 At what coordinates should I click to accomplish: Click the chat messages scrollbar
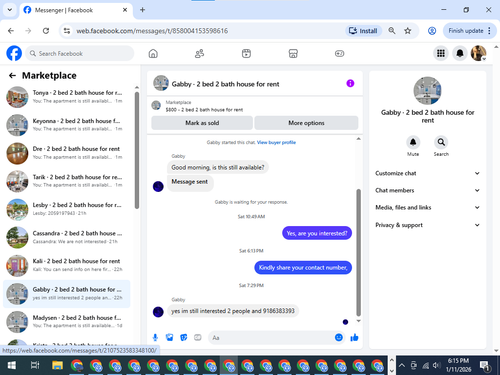coord(358,252)
